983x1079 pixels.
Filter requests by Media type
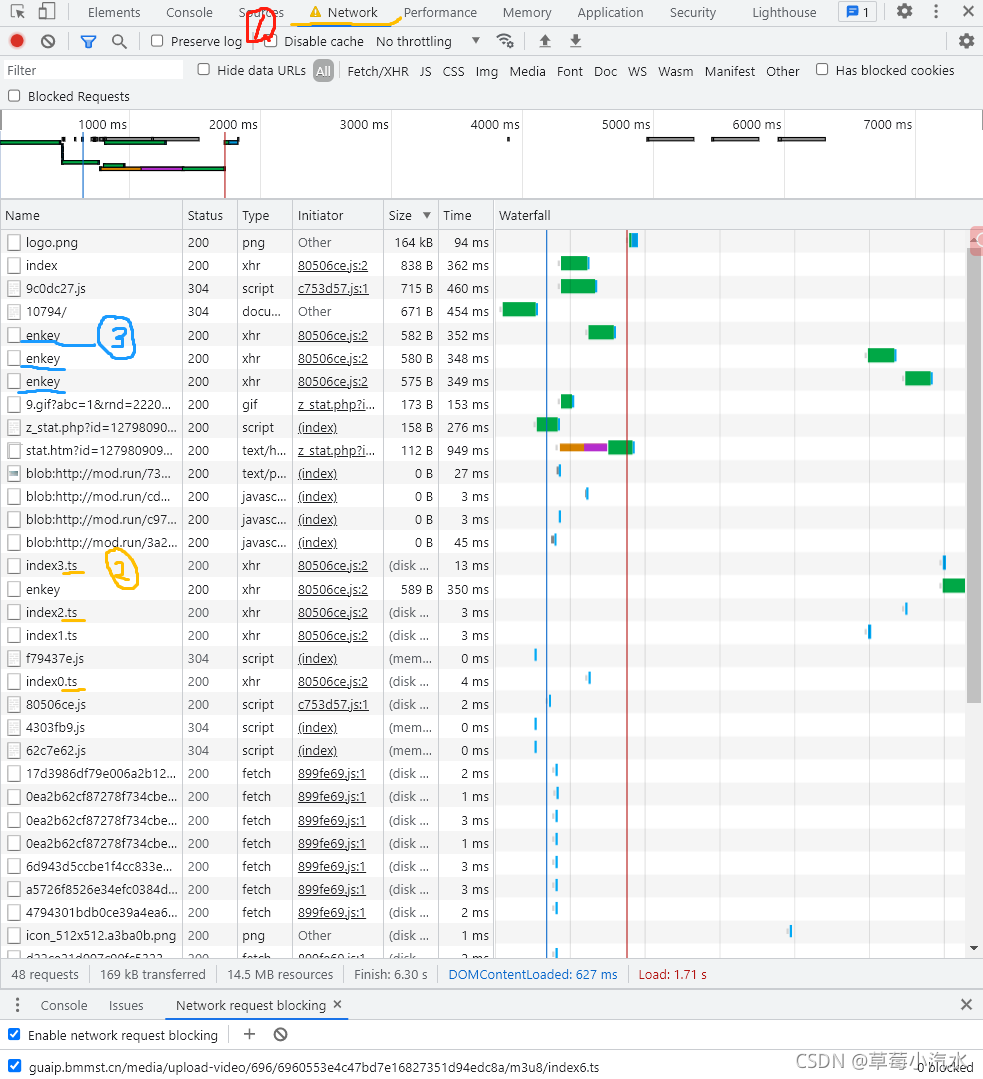pos(527,71)
